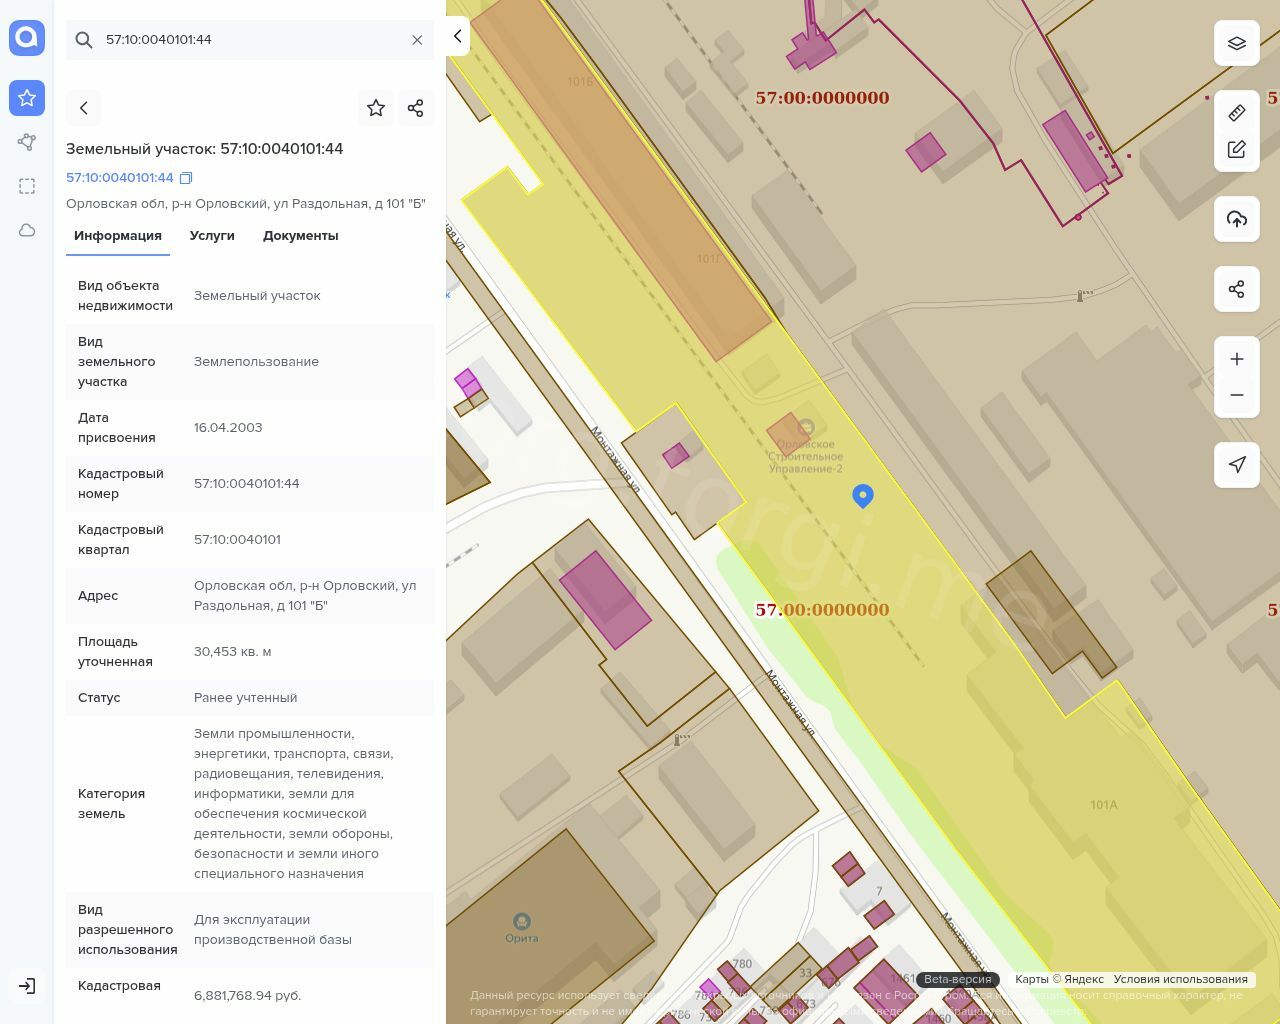
Task: Click the cloud upload icon on map
Action: pos(1237,219)
